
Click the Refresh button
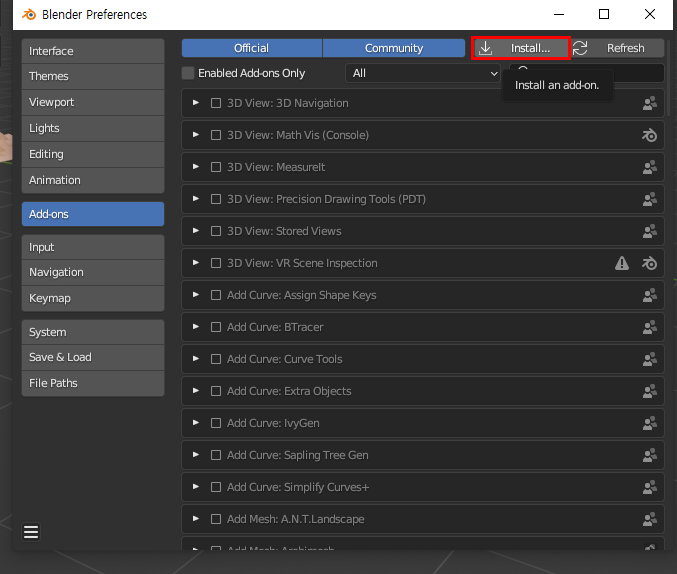[x=618, y=48]
